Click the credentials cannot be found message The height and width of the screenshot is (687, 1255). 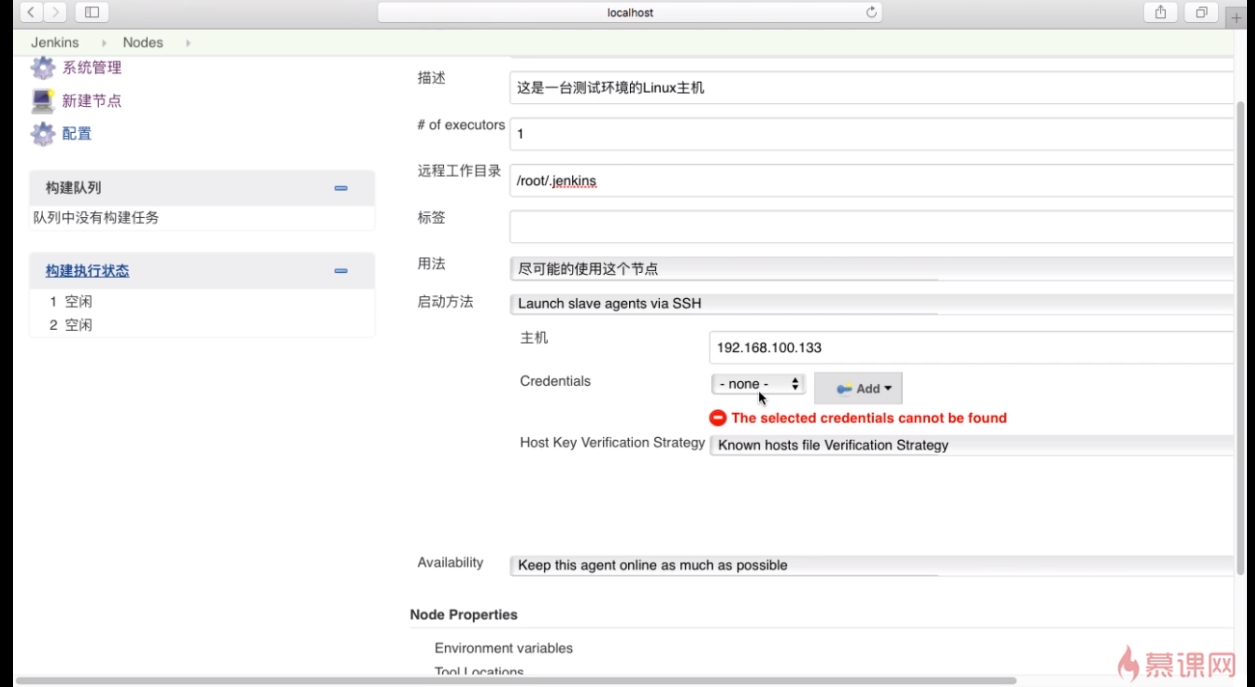point(869,418)
